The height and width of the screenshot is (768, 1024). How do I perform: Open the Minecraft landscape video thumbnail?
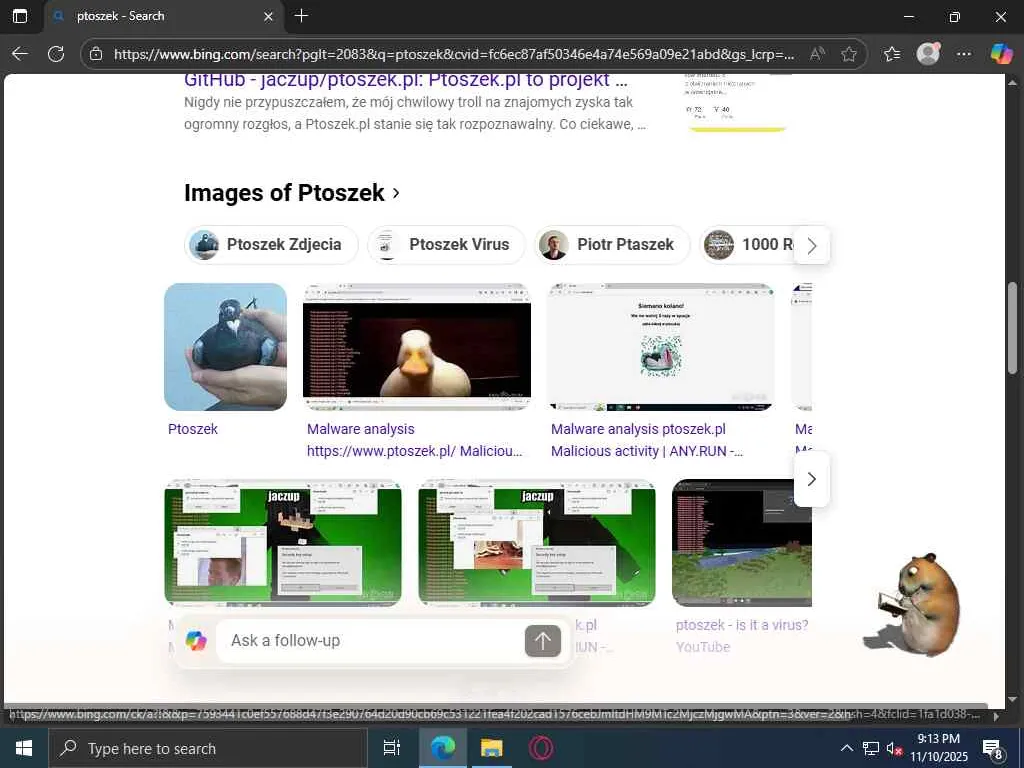pyautogui.click(x=742, y=543)
